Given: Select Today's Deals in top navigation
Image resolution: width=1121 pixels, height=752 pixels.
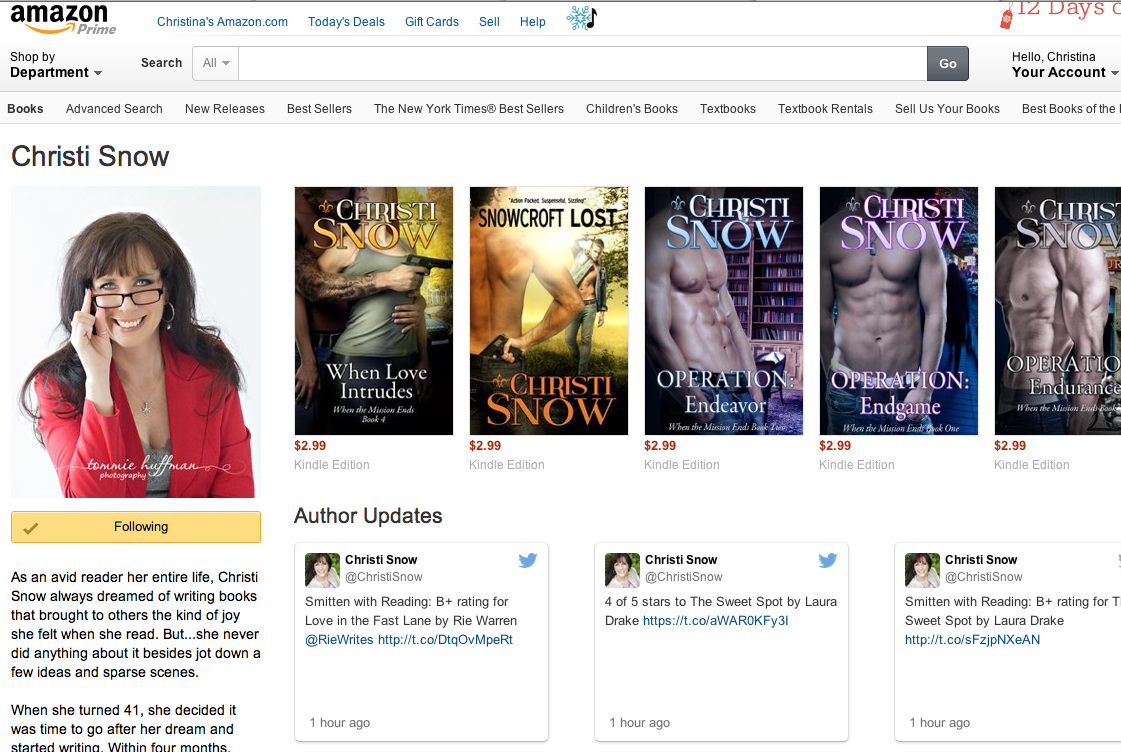Looking at the screenshot, I should 346,21.
